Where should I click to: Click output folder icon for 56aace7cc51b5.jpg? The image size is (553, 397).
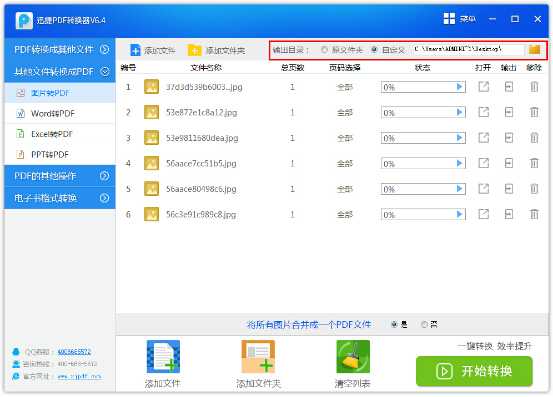pos(509,163)
